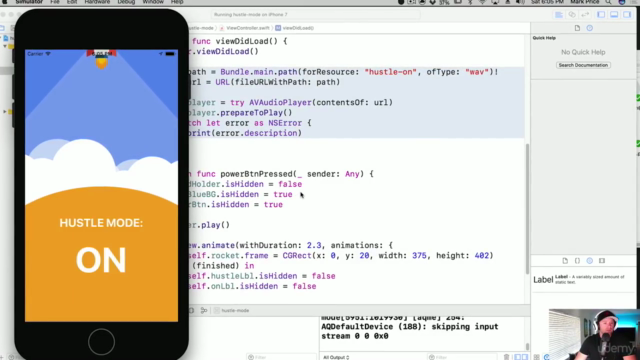640x360 pixels.
Task: Open the Assistant editor in Xcode toolbar
Action: [572, 15]
